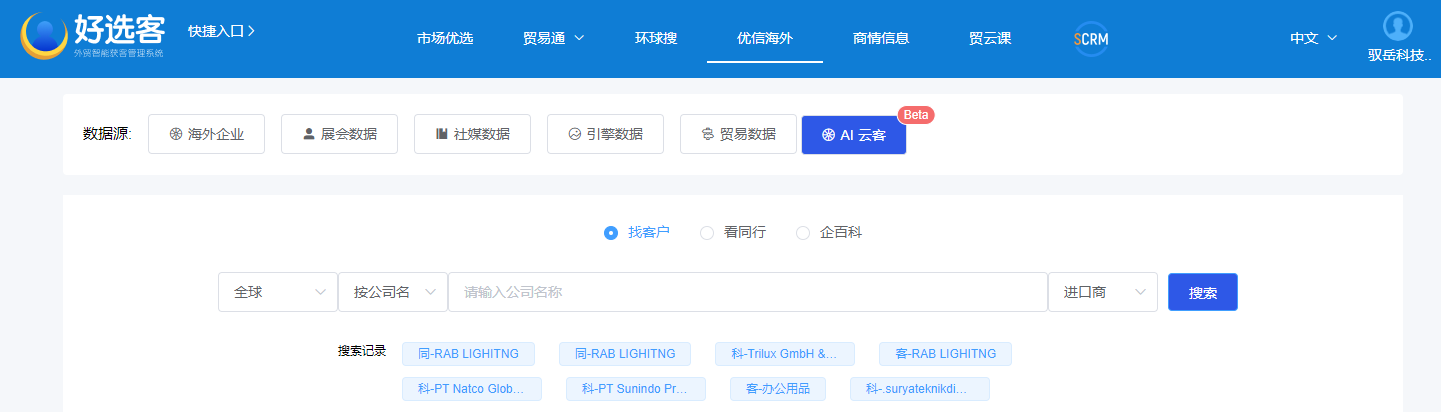Screen dimensions: 1441x412
Task: Click the 搜索记录 label
Action: 362,351
